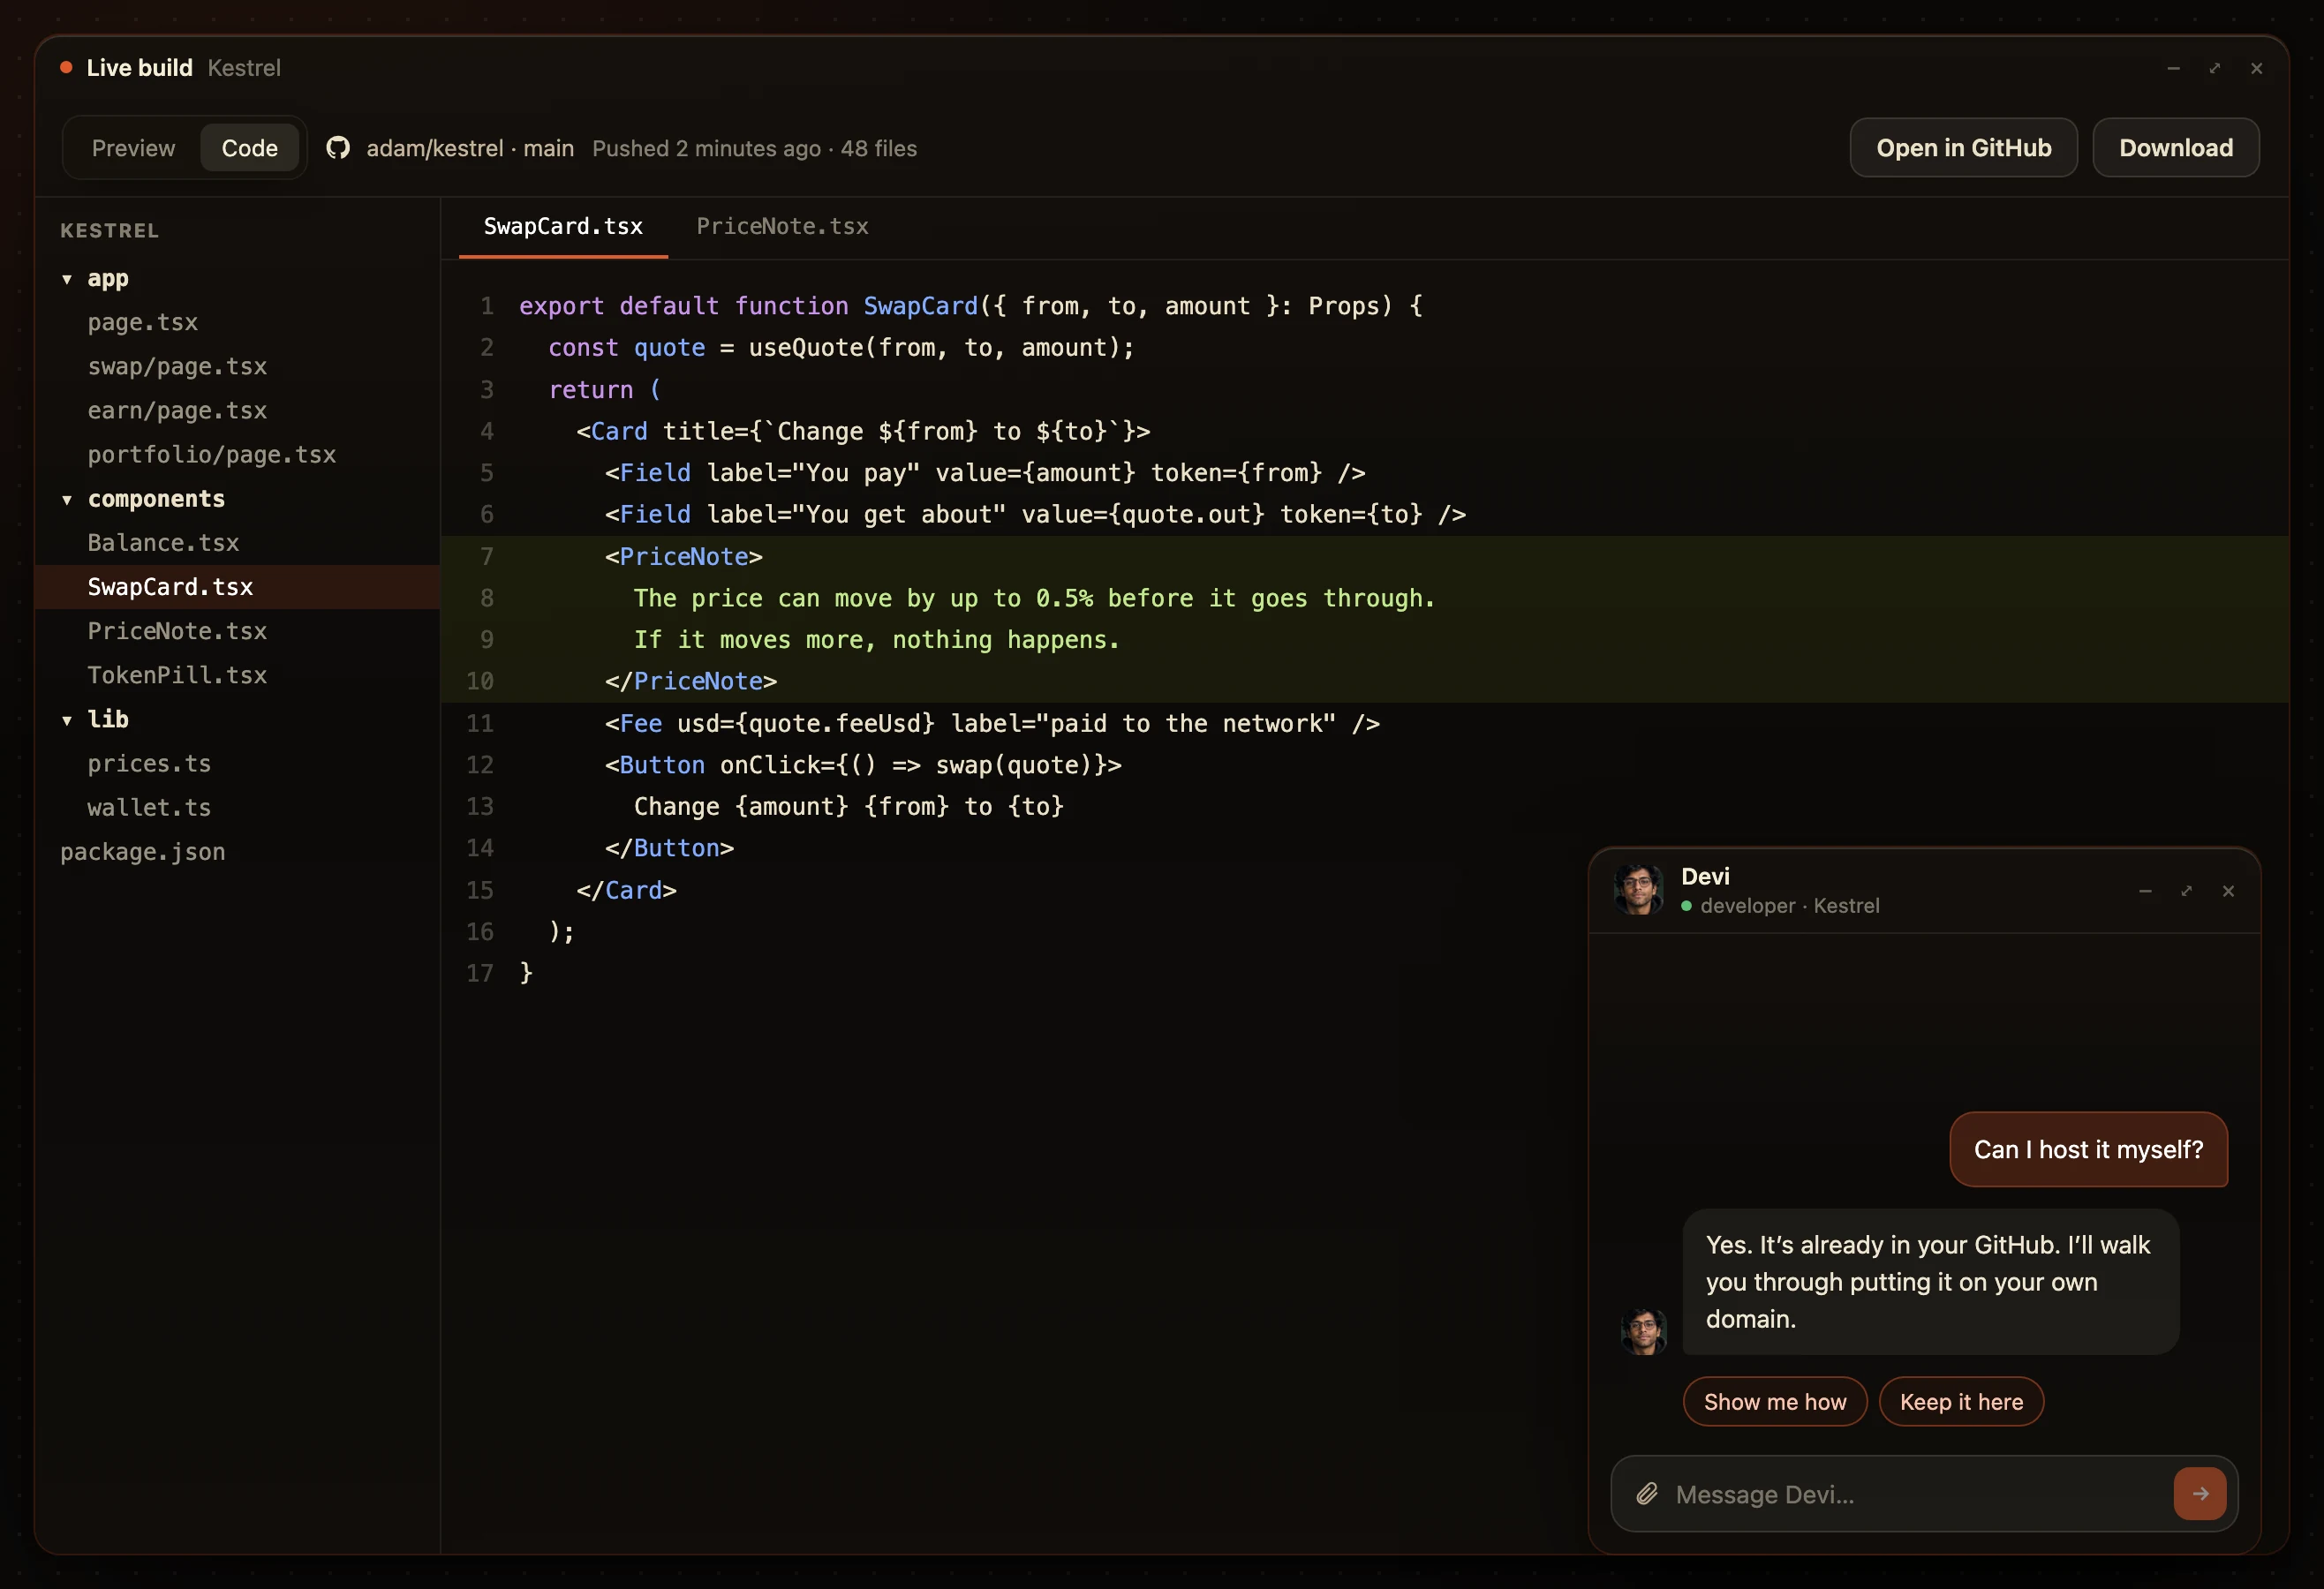The width and height of the screenshot is (2324, 1589).
Task: Click Devi's reply about your GitHub
Action: click(1930, 1282)
